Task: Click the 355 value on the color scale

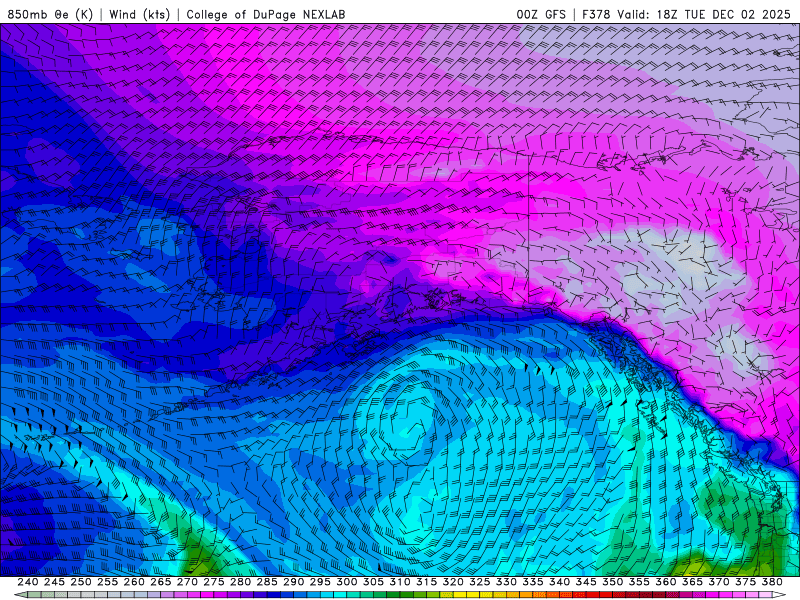Action: tap(639, 582)
